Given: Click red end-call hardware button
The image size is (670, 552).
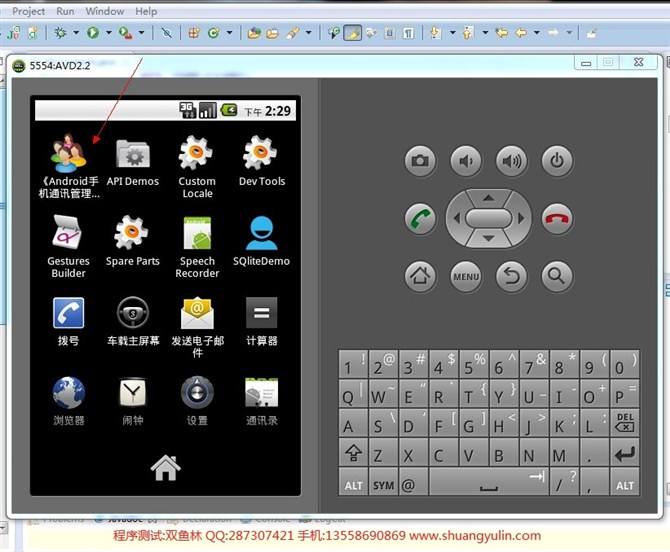Looking at the screenshot, I should coord(557,218).
